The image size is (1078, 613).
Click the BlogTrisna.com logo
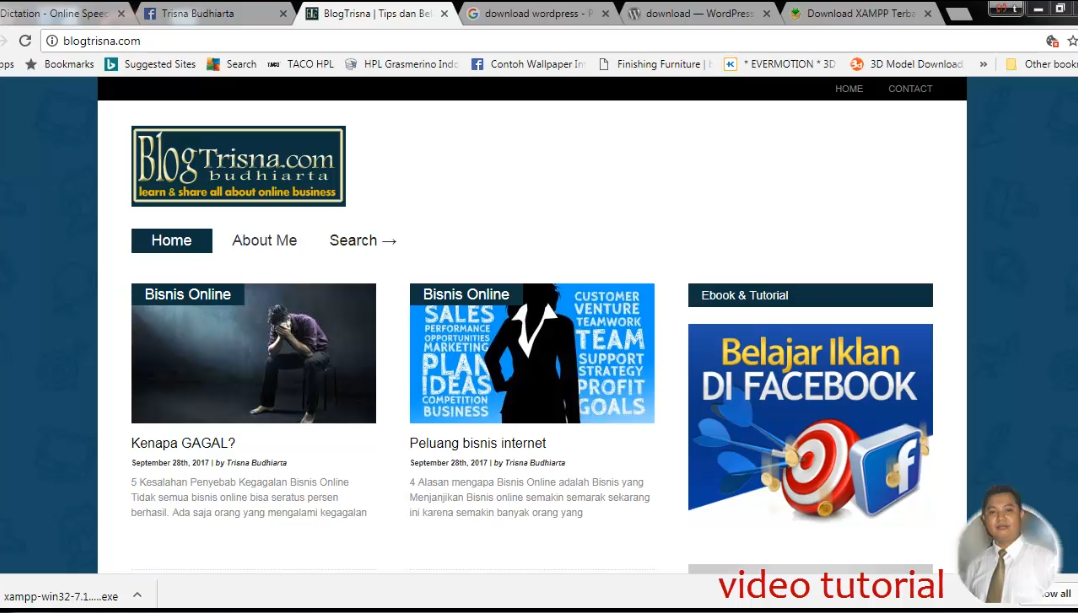(238, 166)
